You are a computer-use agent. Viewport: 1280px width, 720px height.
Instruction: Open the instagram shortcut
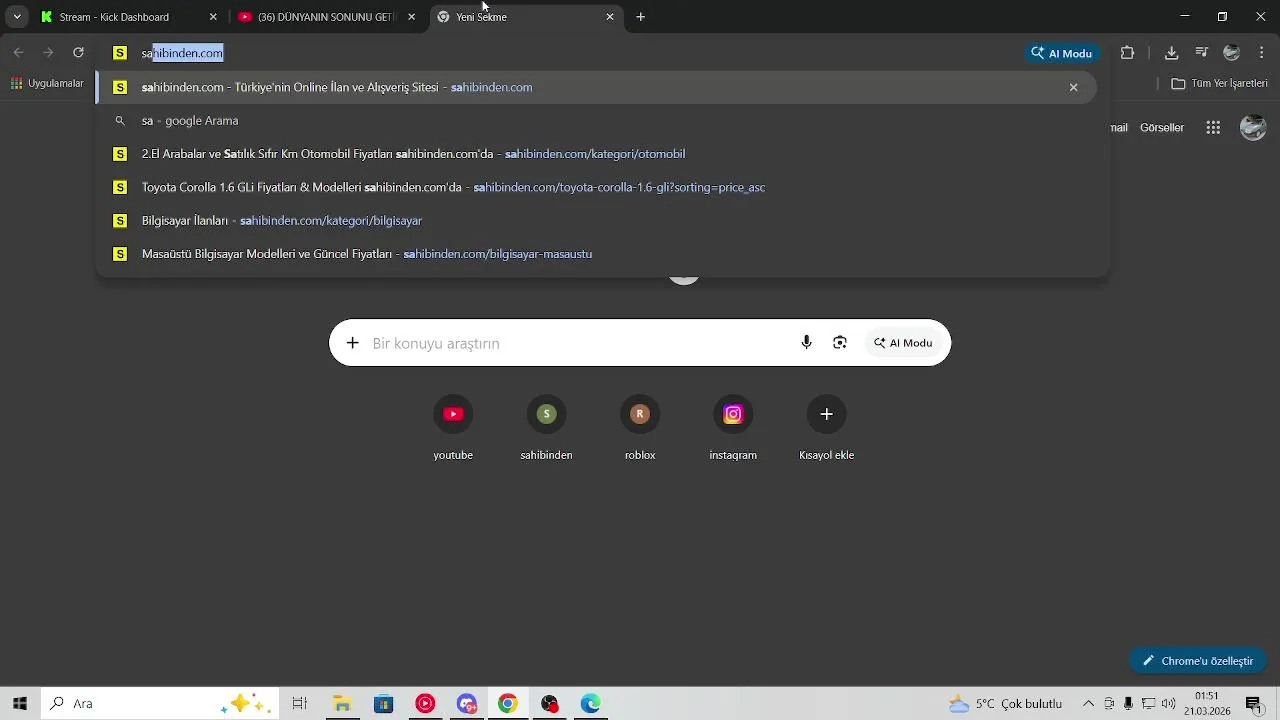(x=733, y=428)
